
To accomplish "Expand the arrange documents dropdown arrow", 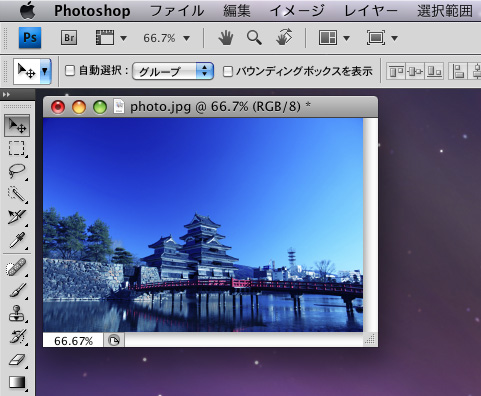I will click(346, 38).
